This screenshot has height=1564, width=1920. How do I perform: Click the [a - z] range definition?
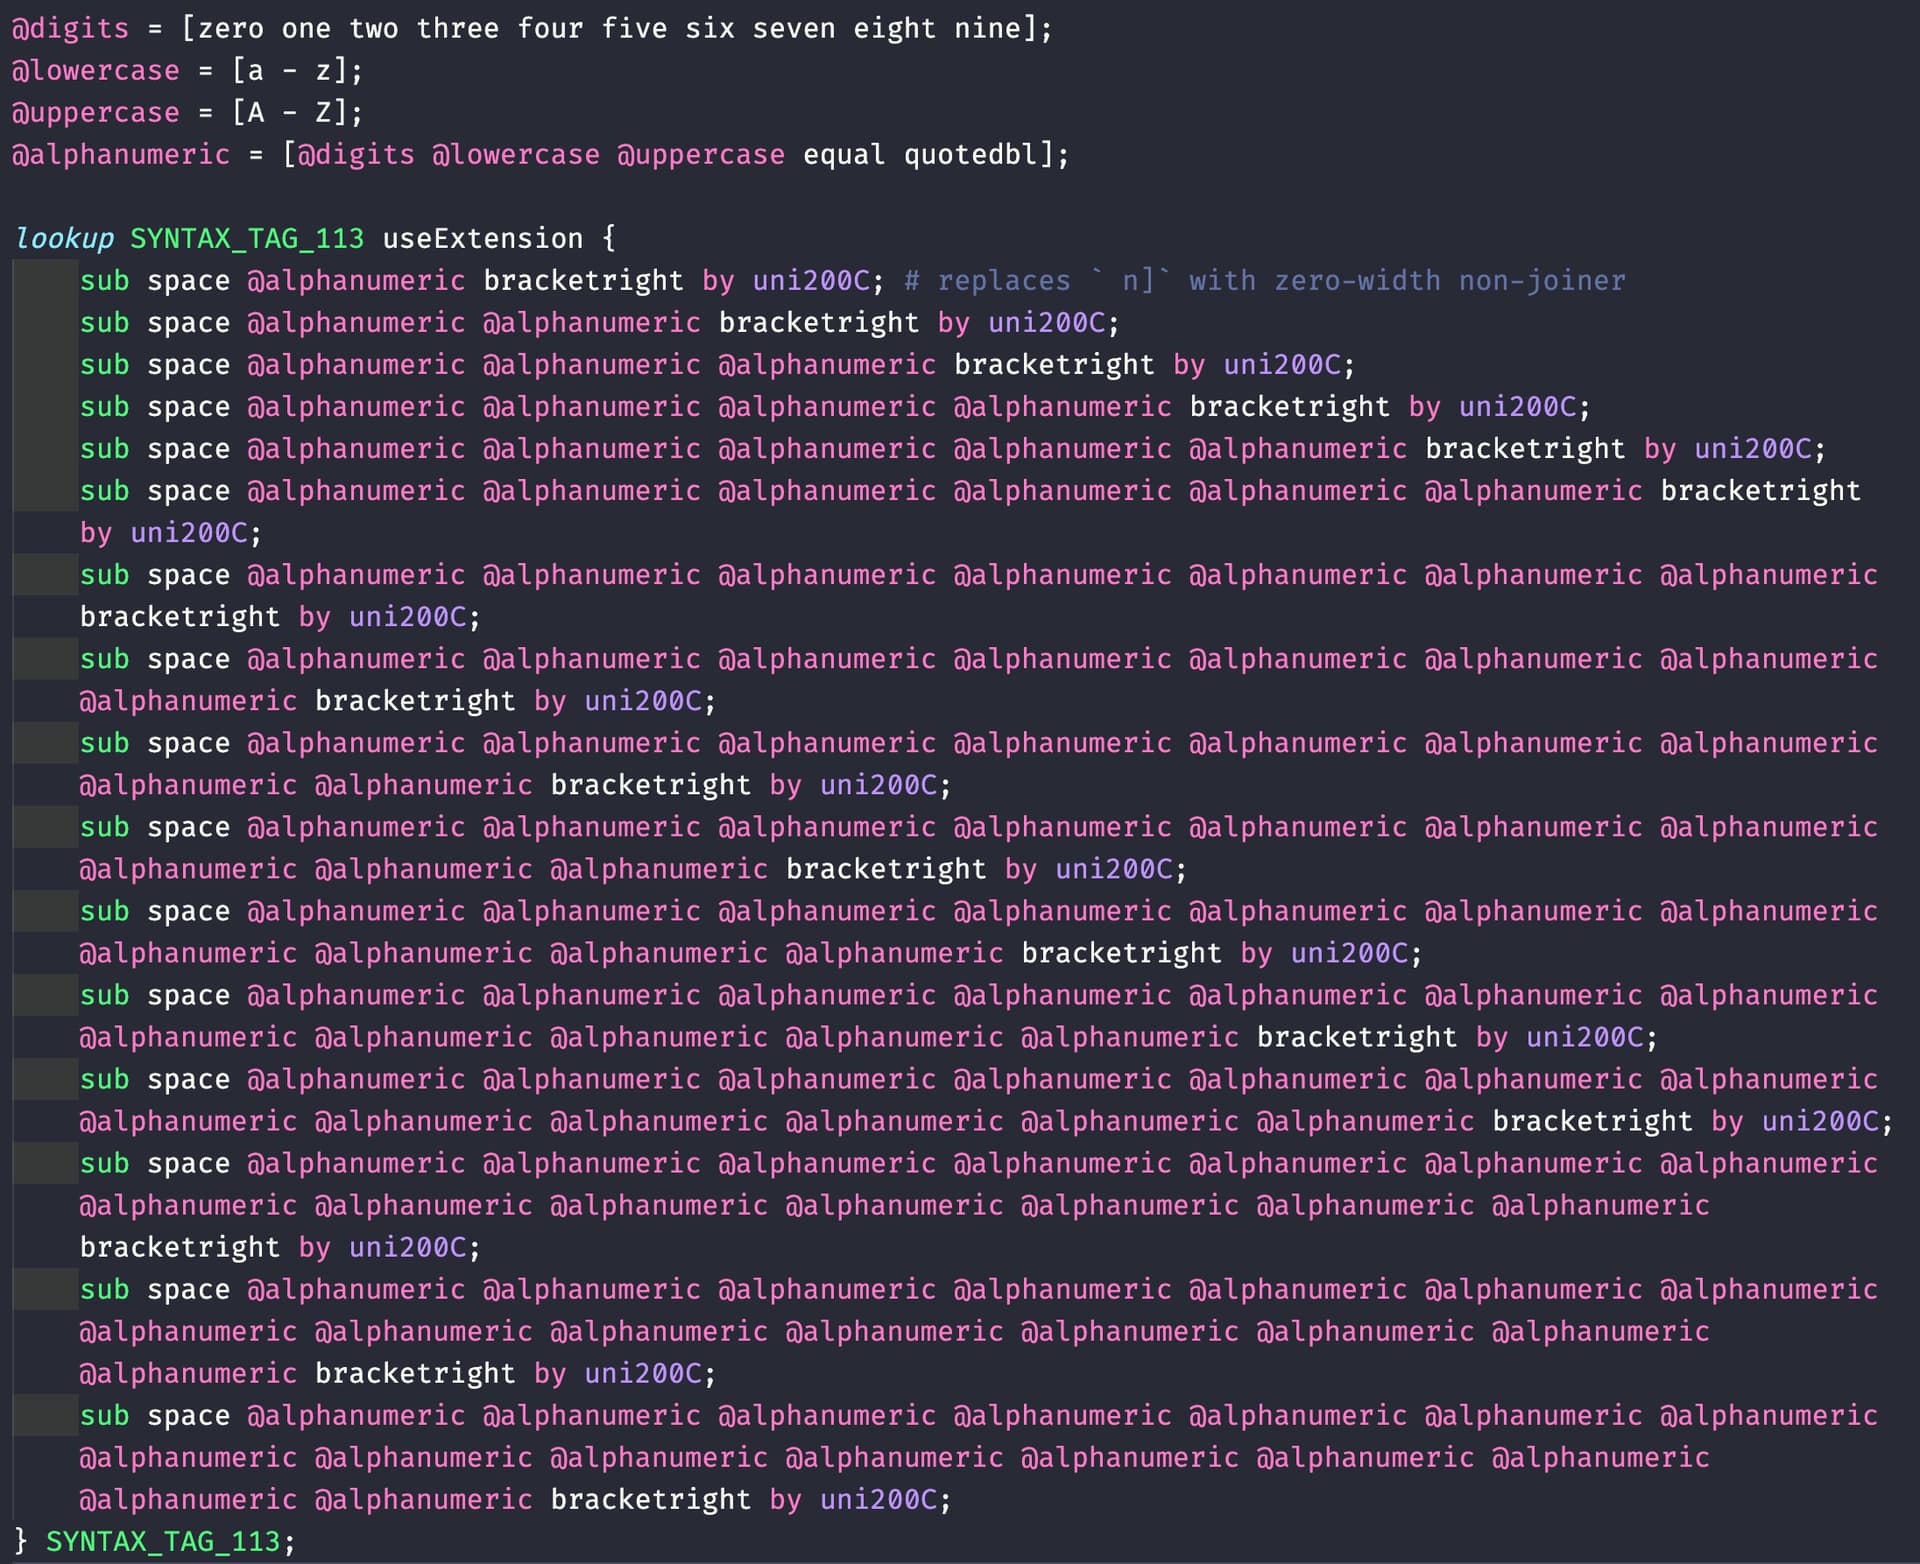(x=290, y=71)
